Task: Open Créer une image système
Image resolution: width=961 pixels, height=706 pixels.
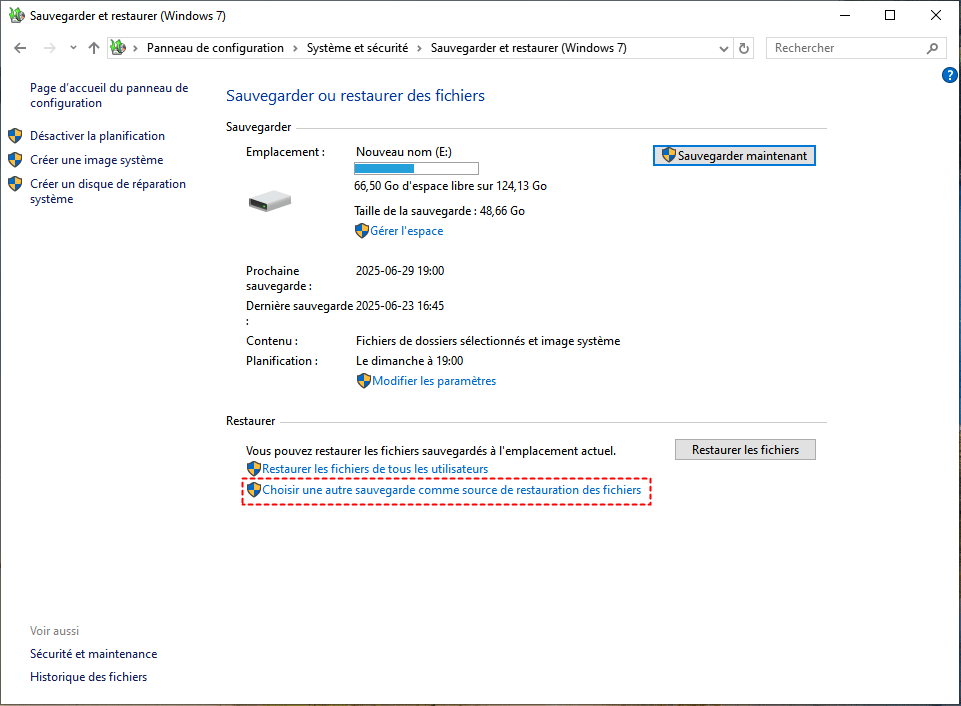Action: (97, 160)
